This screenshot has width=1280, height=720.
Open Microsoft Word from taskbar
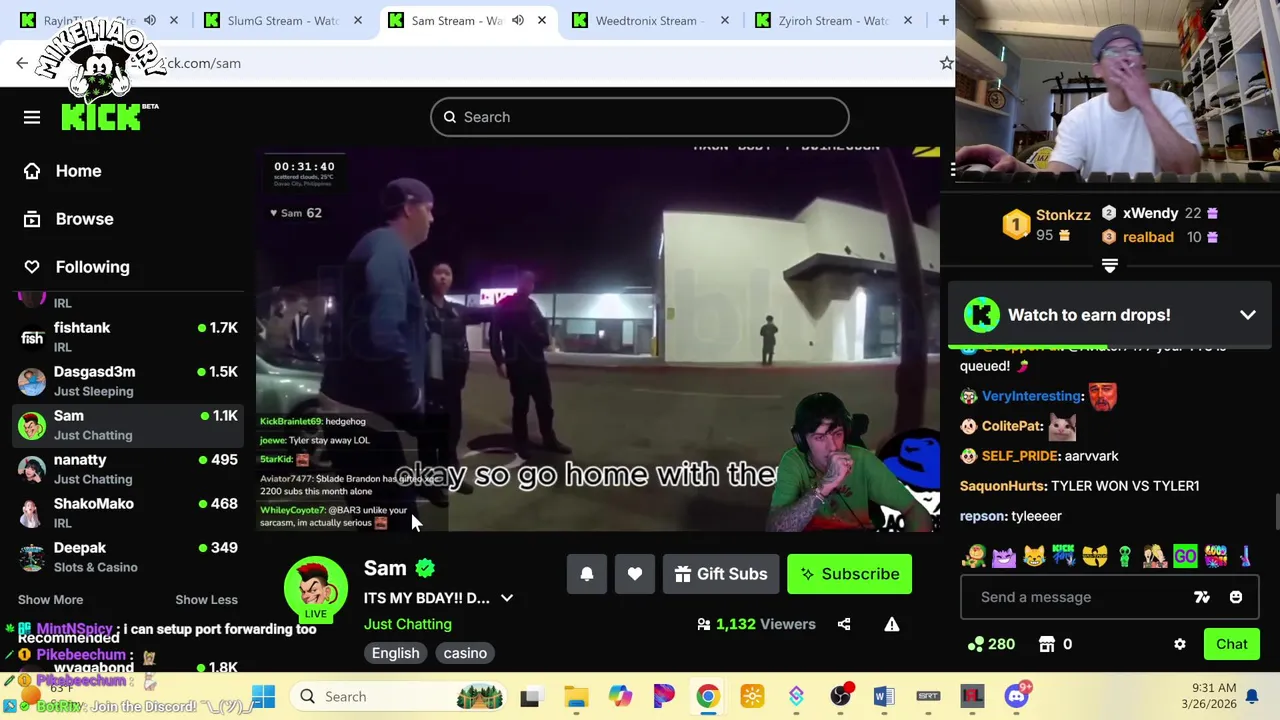[x=884, y=696]
